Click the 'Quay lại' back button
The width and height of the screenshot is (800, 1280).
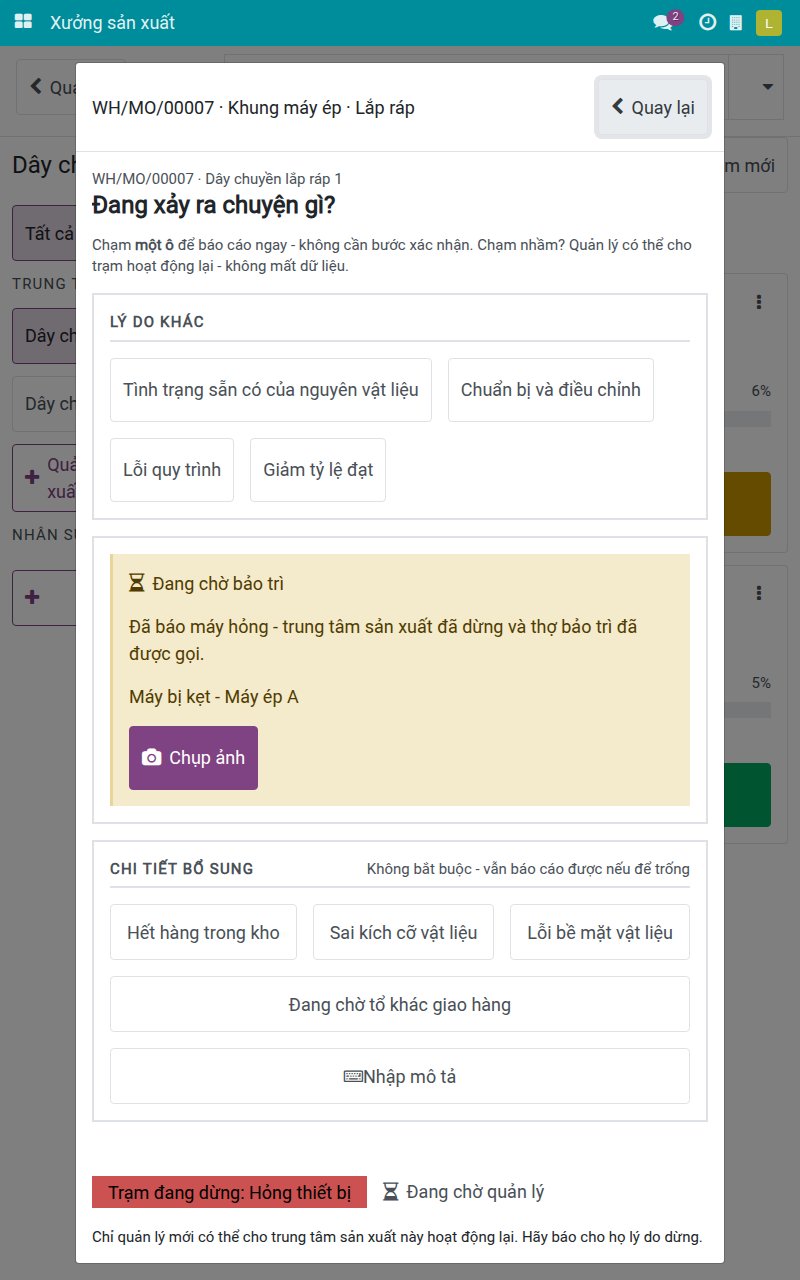[653, 107]
